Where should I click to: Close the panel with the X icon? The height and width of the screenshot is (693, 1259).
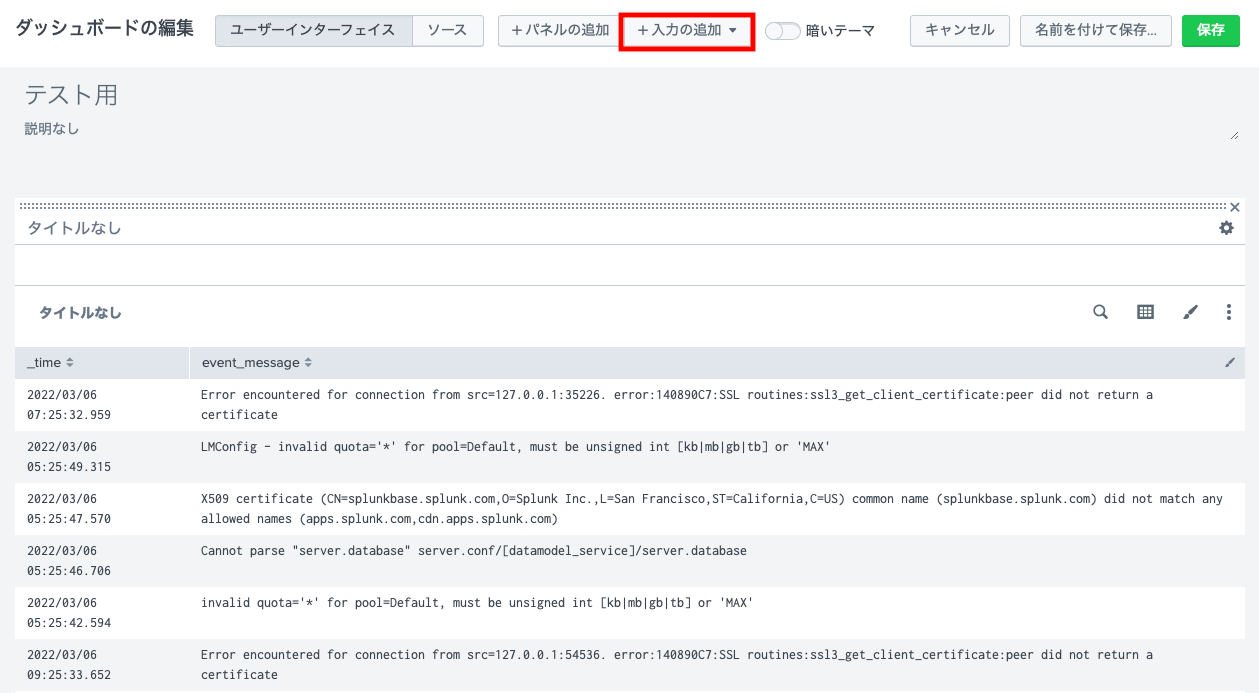pyautogui.click(x=1235, y=207)
